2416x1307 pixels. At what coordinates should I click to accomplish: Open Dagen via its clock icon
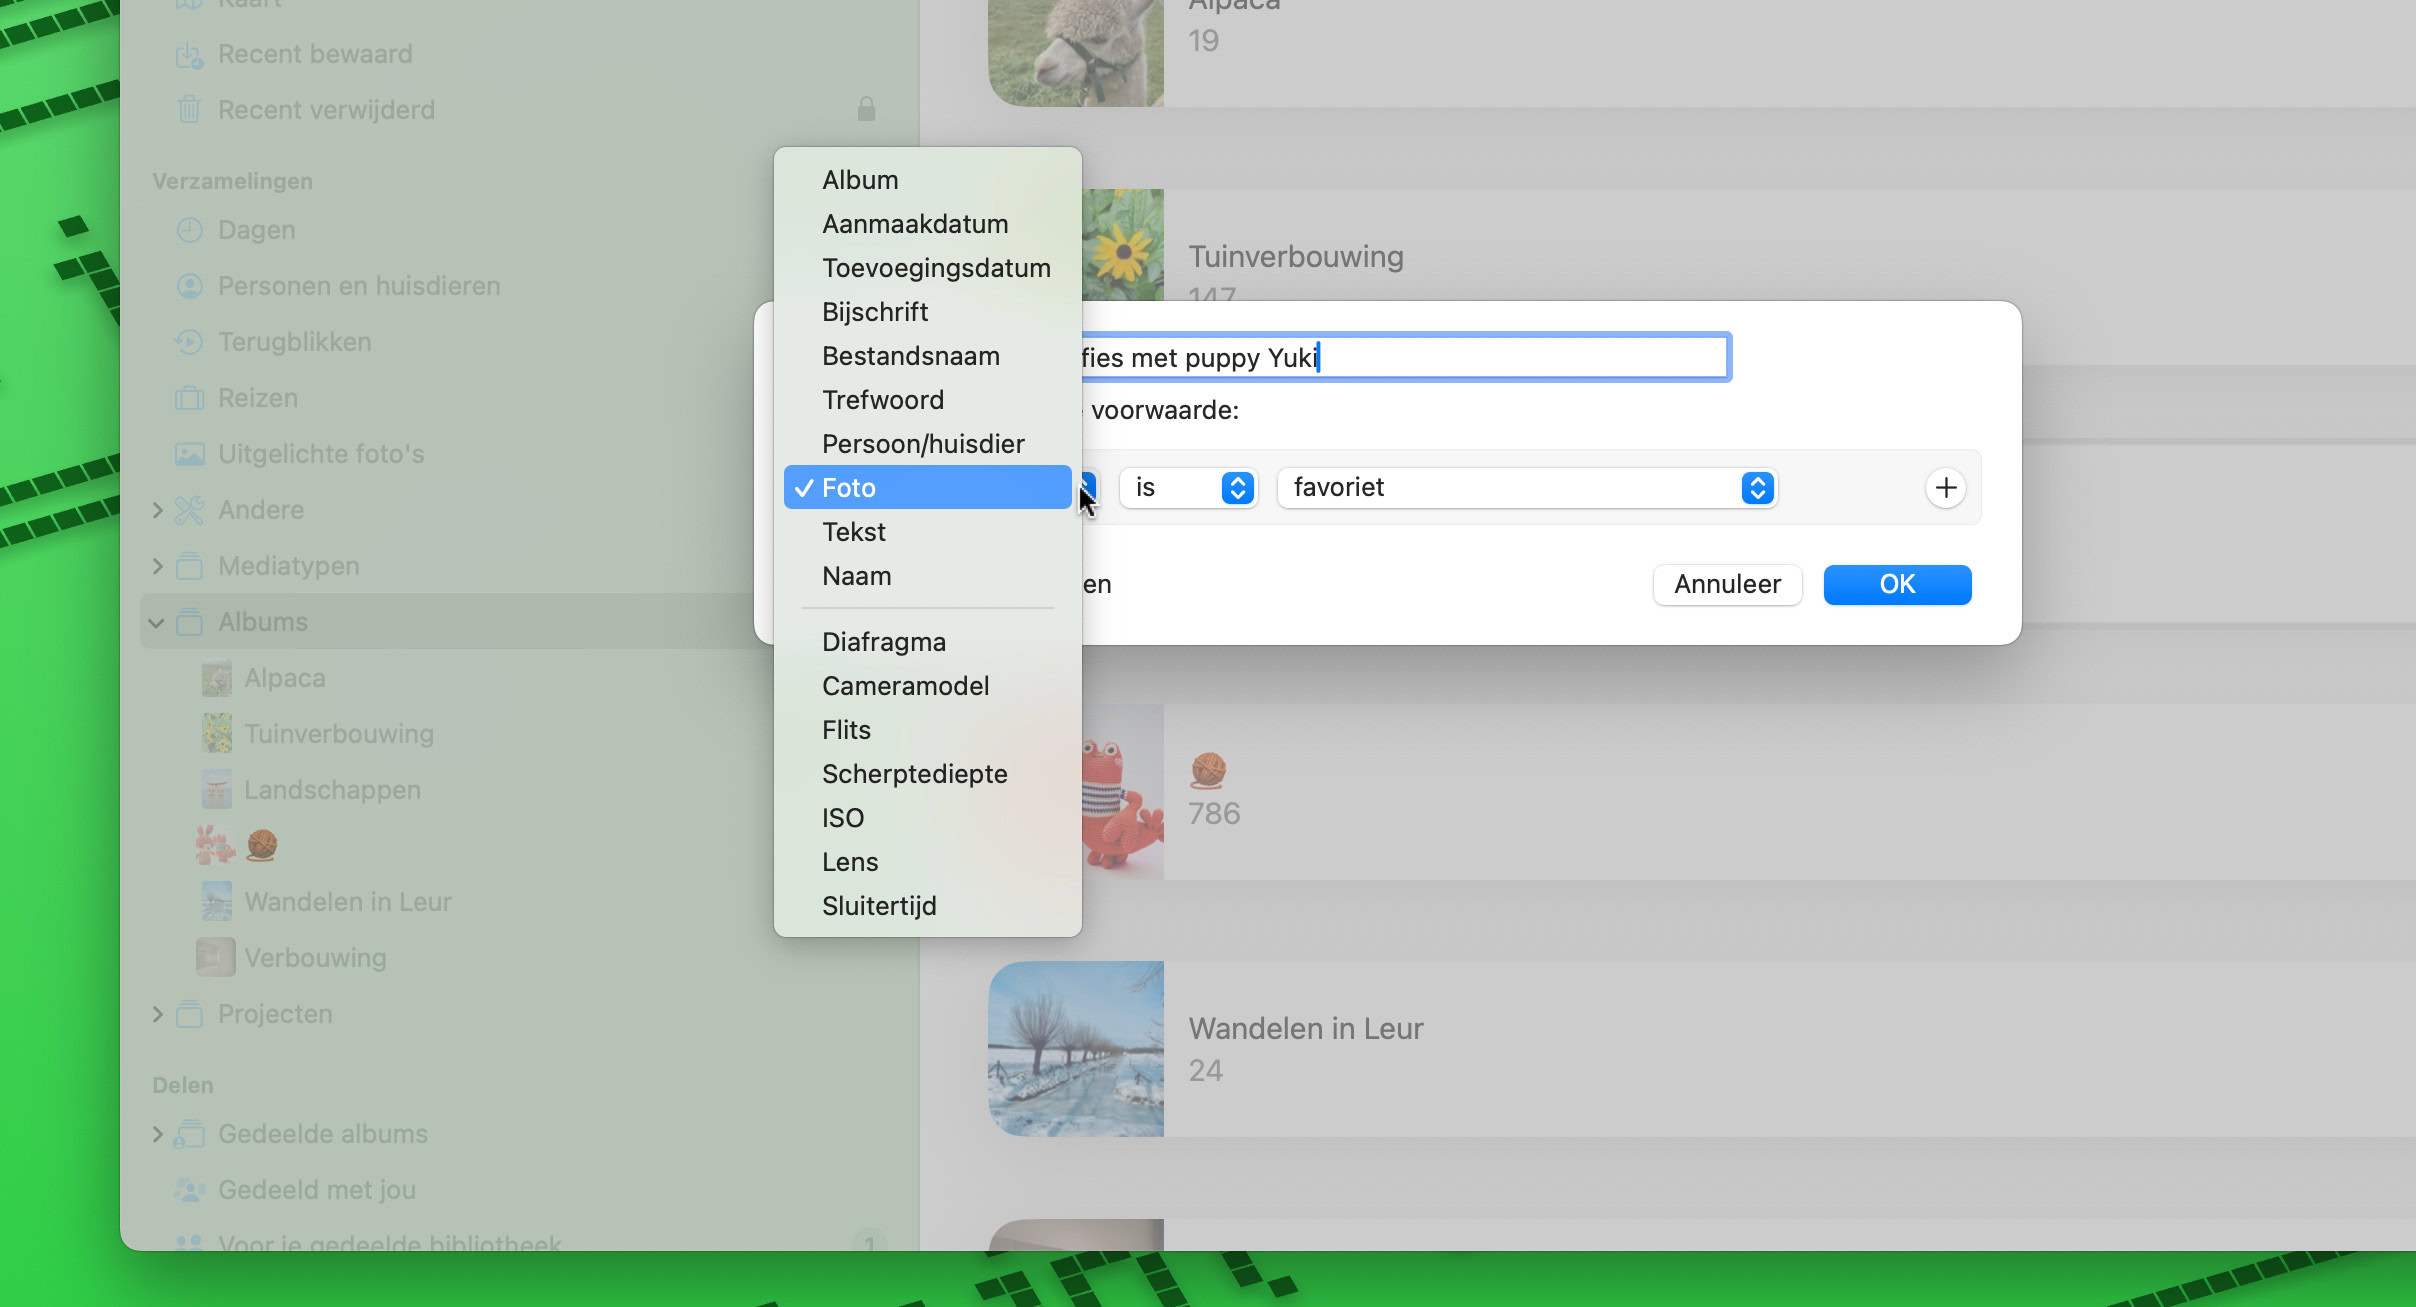pos(189,230)
